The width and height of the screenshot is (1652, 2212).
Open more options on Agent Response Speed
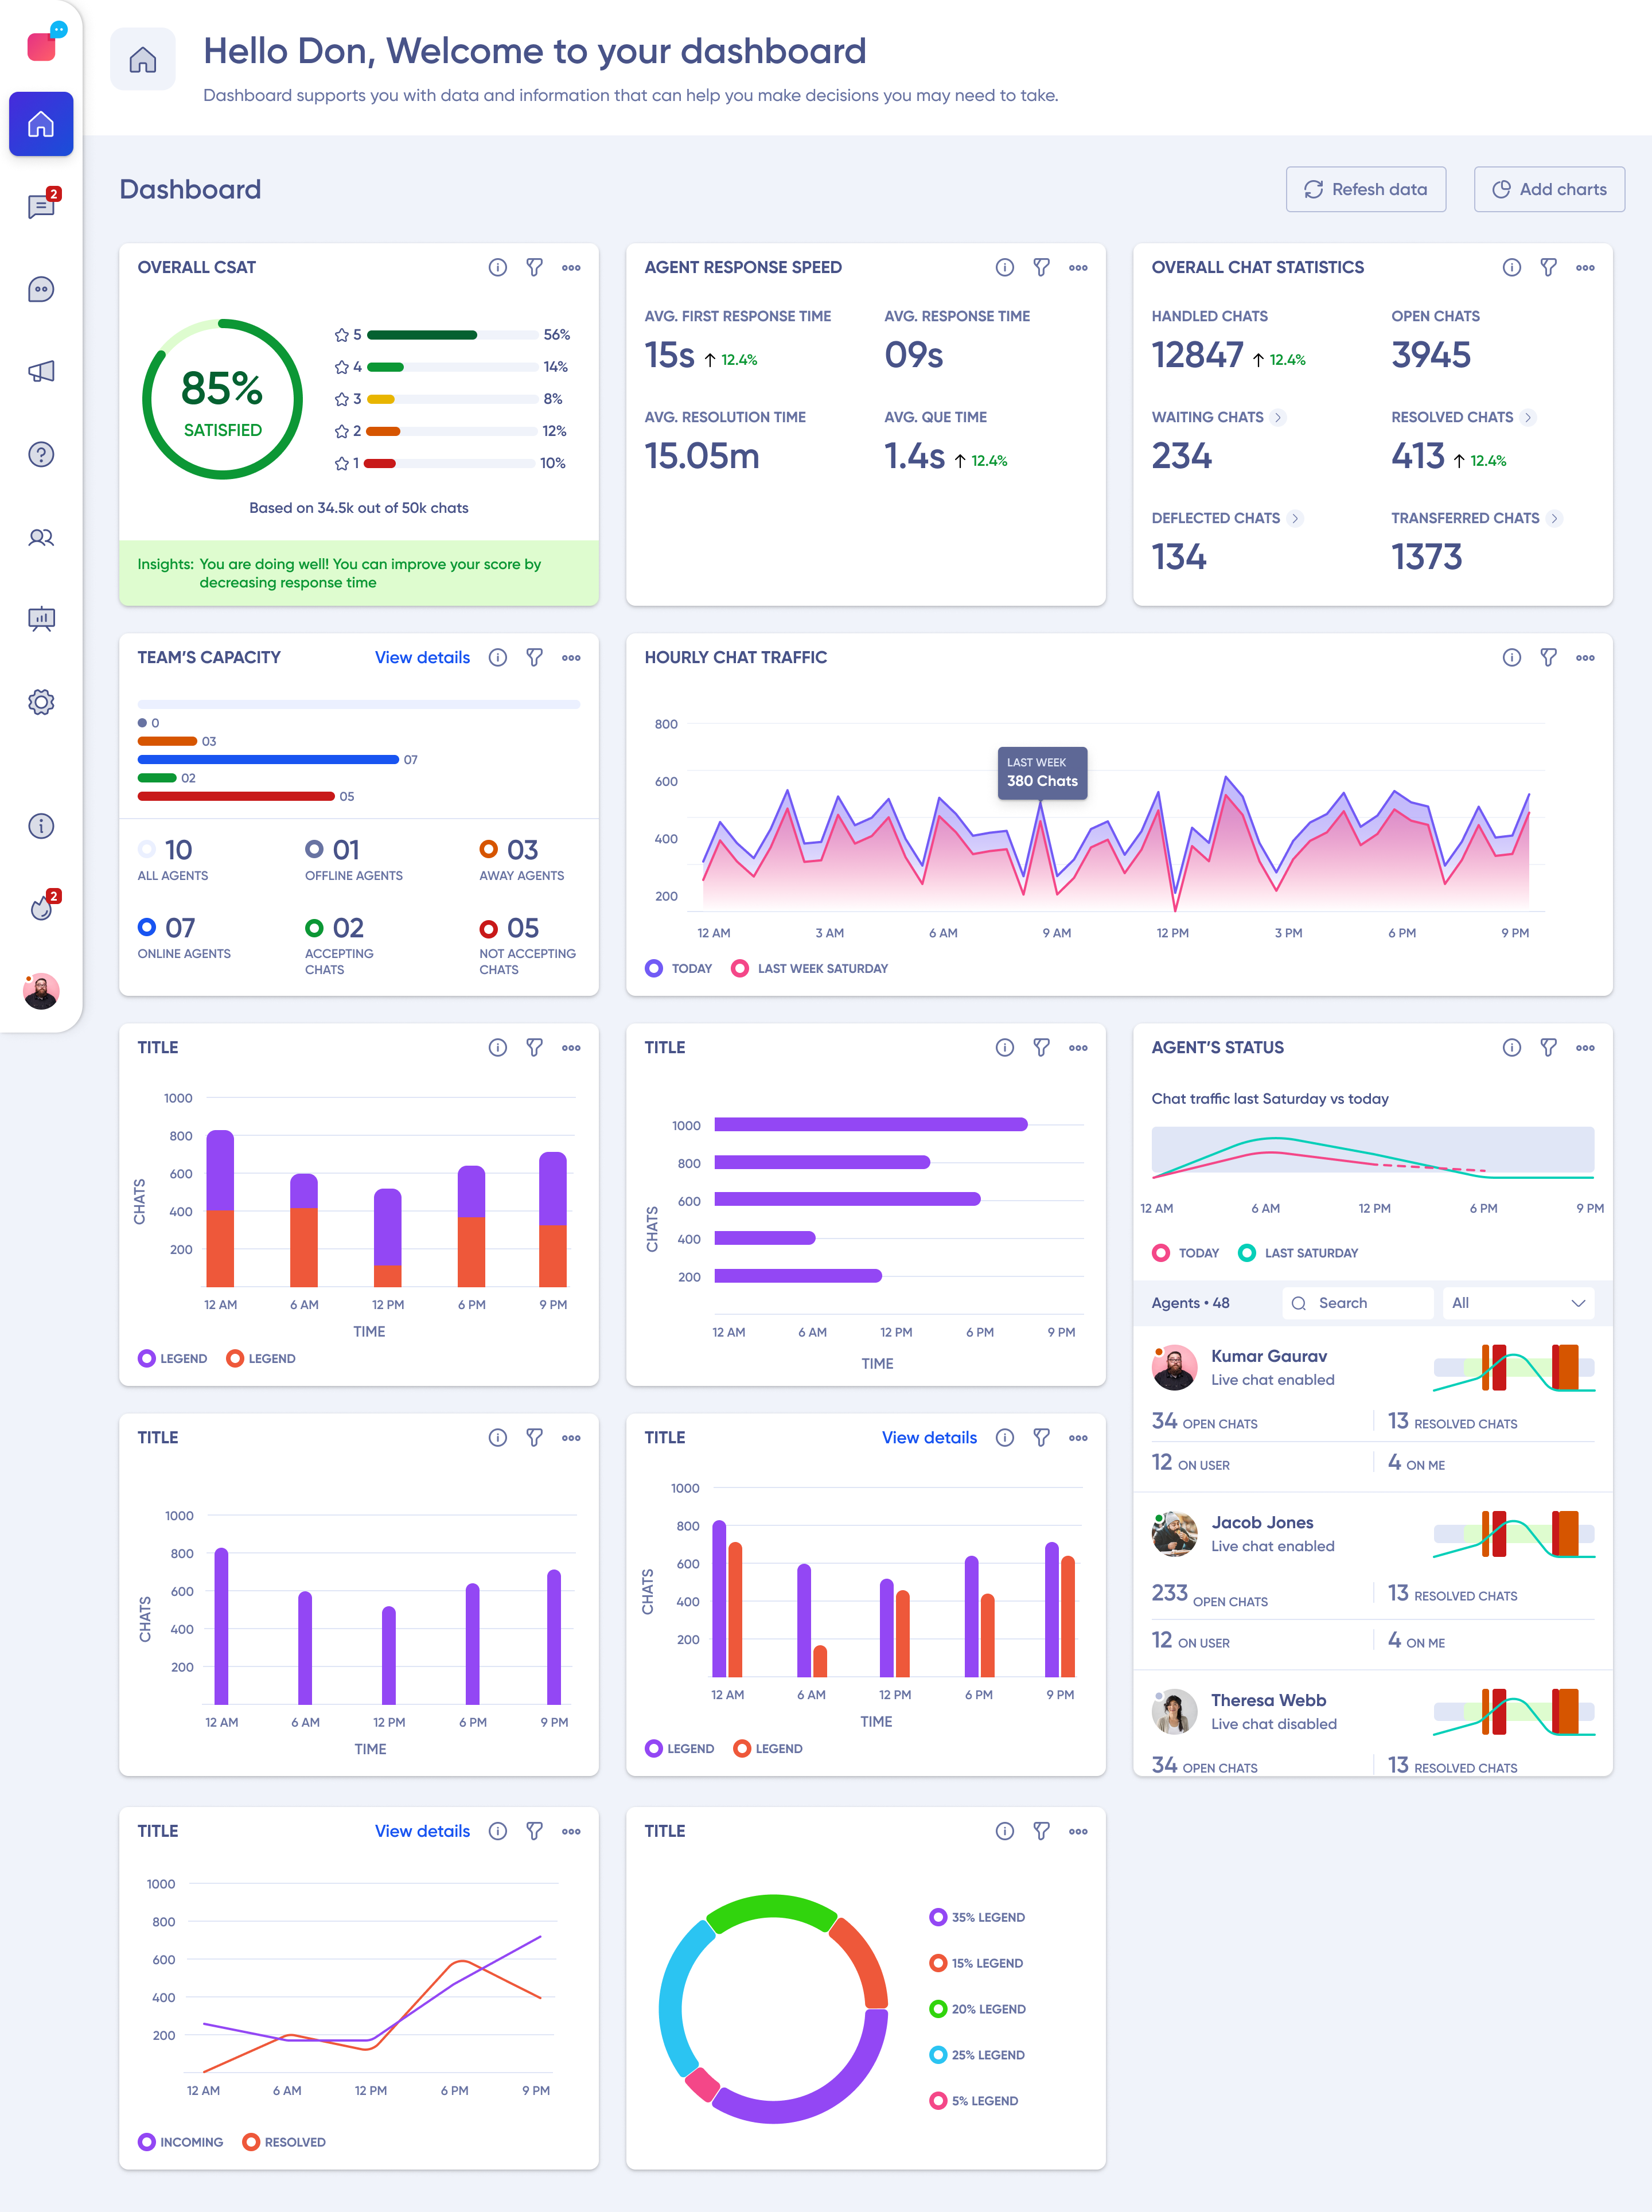pyautogui.click(x=1077, y=267)
